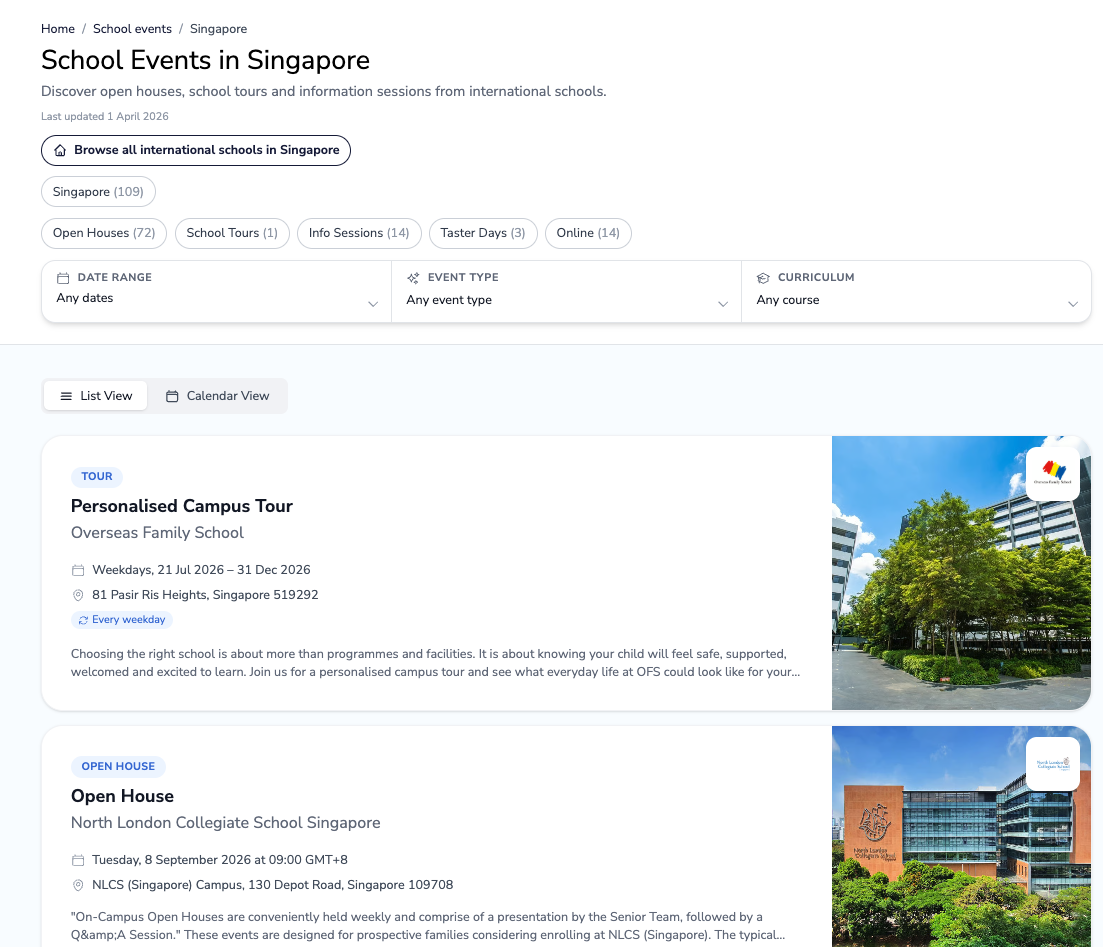Click the 'On-Campus Open Houses' description text

[x=428, y=926]
